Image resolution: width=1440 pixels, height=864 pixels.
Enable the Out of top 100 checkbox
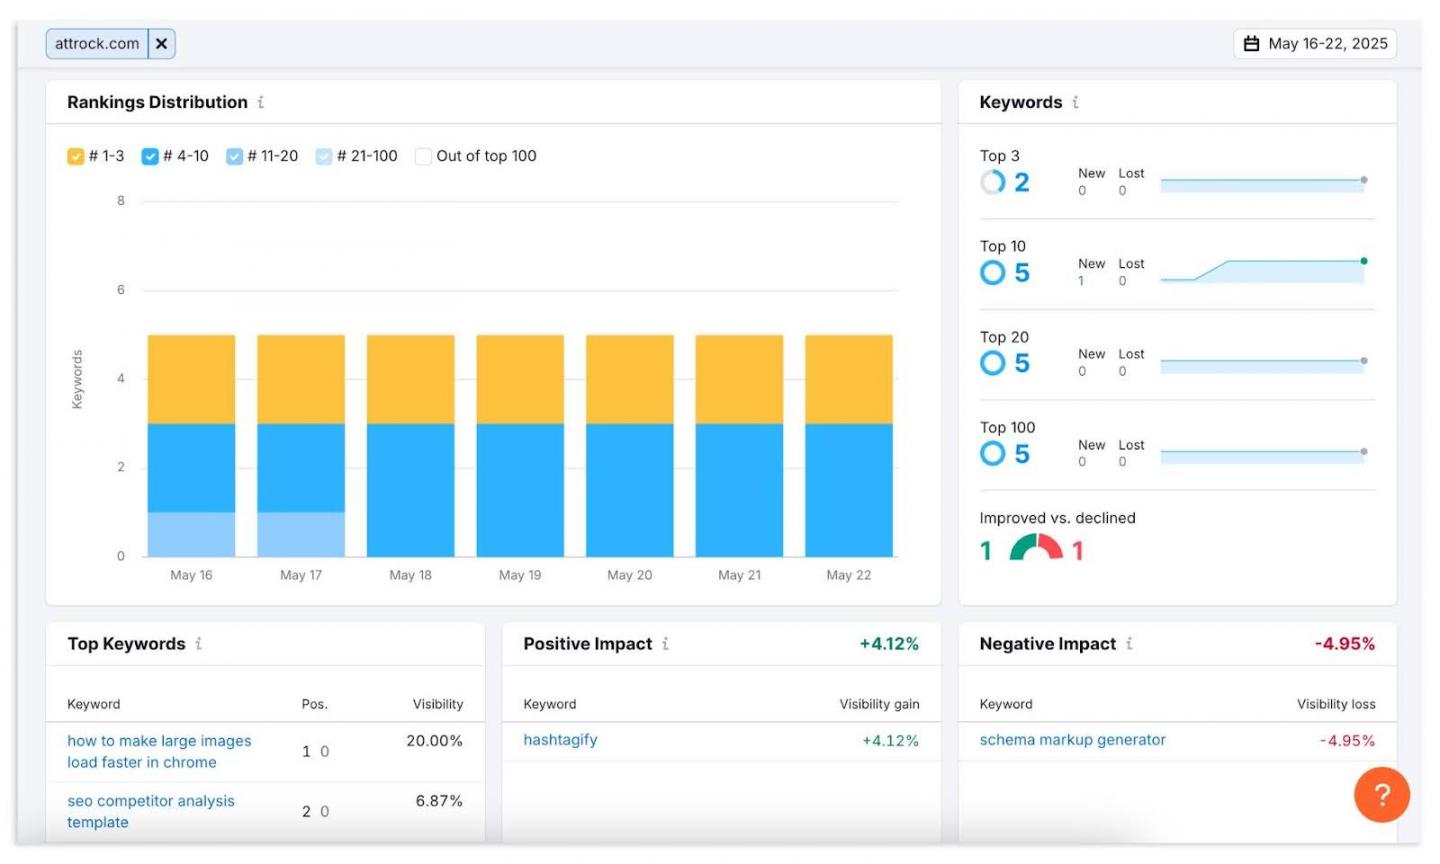tap(423, 156)
